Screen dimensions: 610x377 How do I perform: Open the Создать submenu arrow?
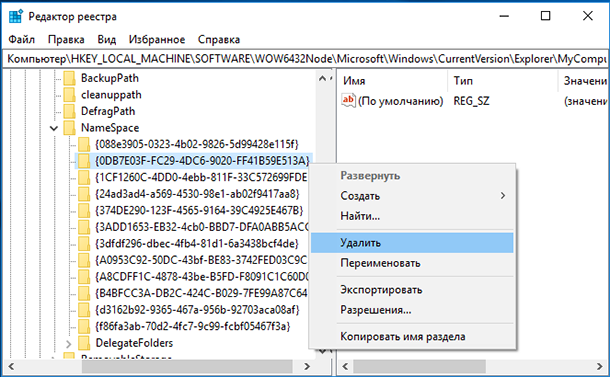tap(503, 195)
